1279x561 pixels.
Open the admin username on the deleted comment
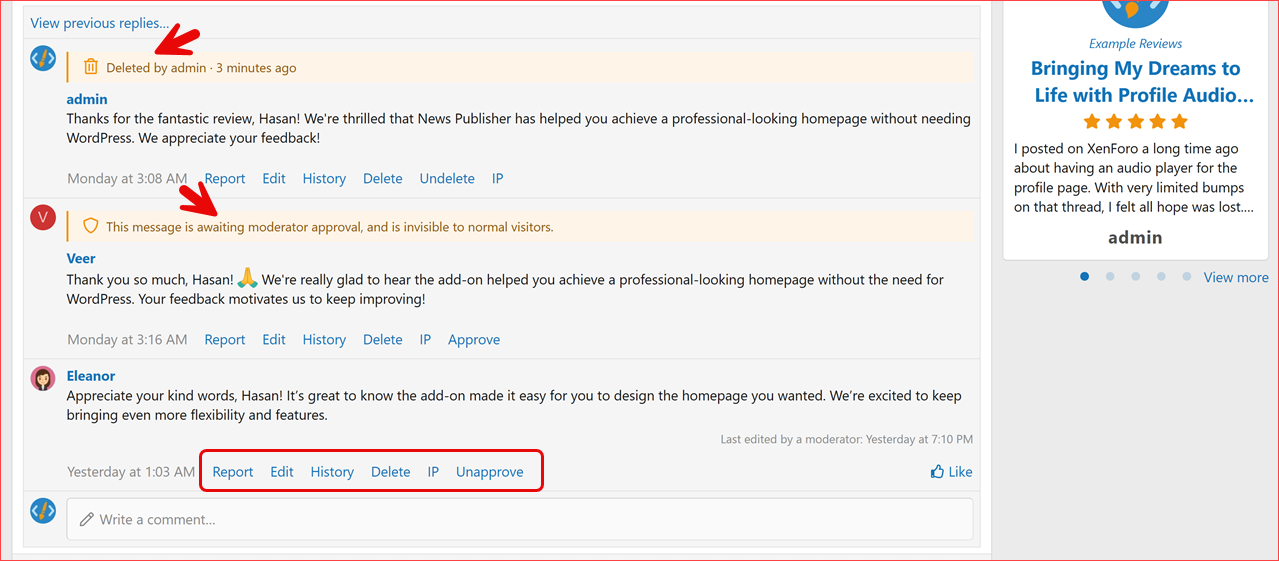tap(87, 99)
